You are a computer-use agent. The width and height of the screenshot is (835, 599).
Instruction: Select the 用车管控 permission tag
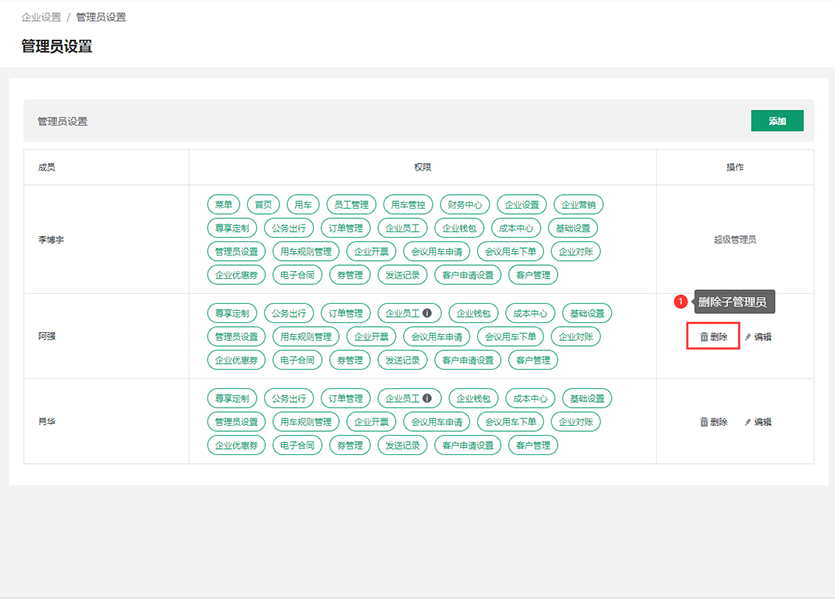click(x=408, y=204)
